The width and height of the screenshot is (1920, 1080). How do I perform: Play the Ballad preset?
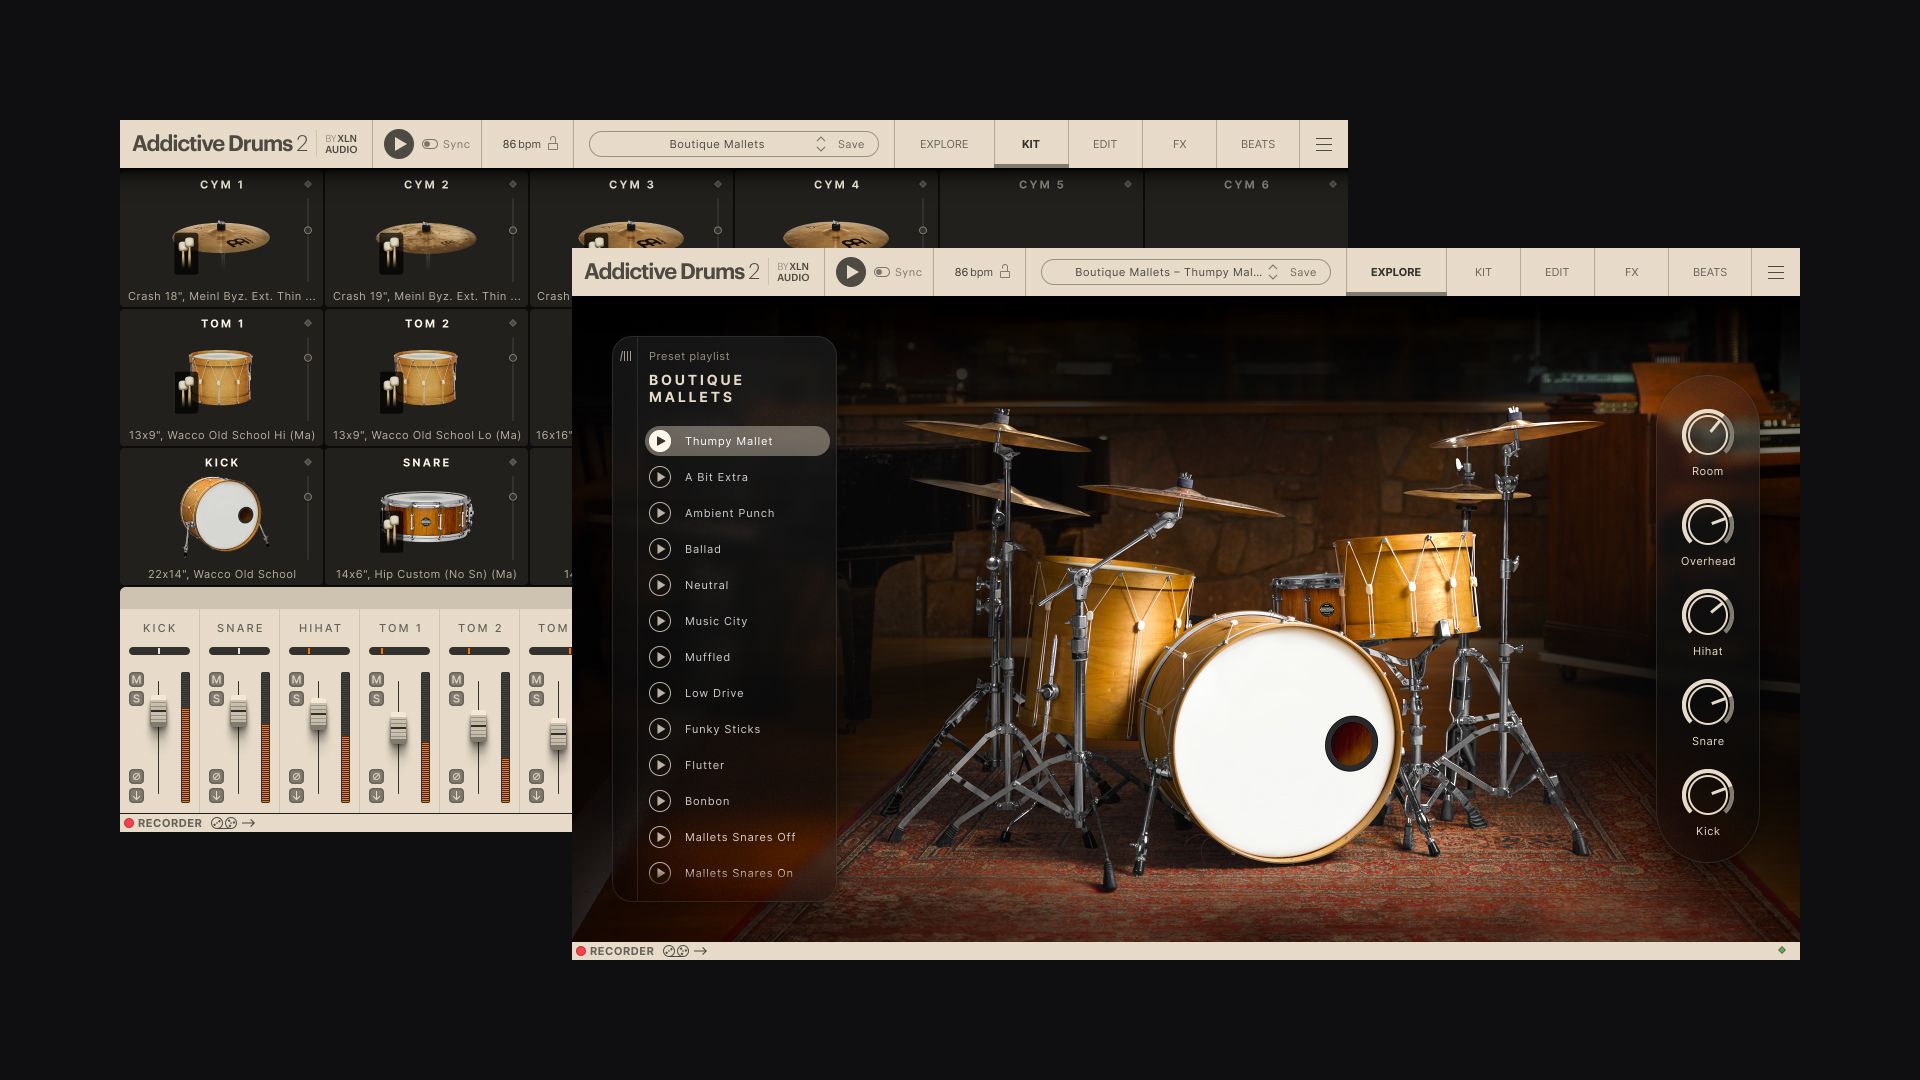click(660, 549)
